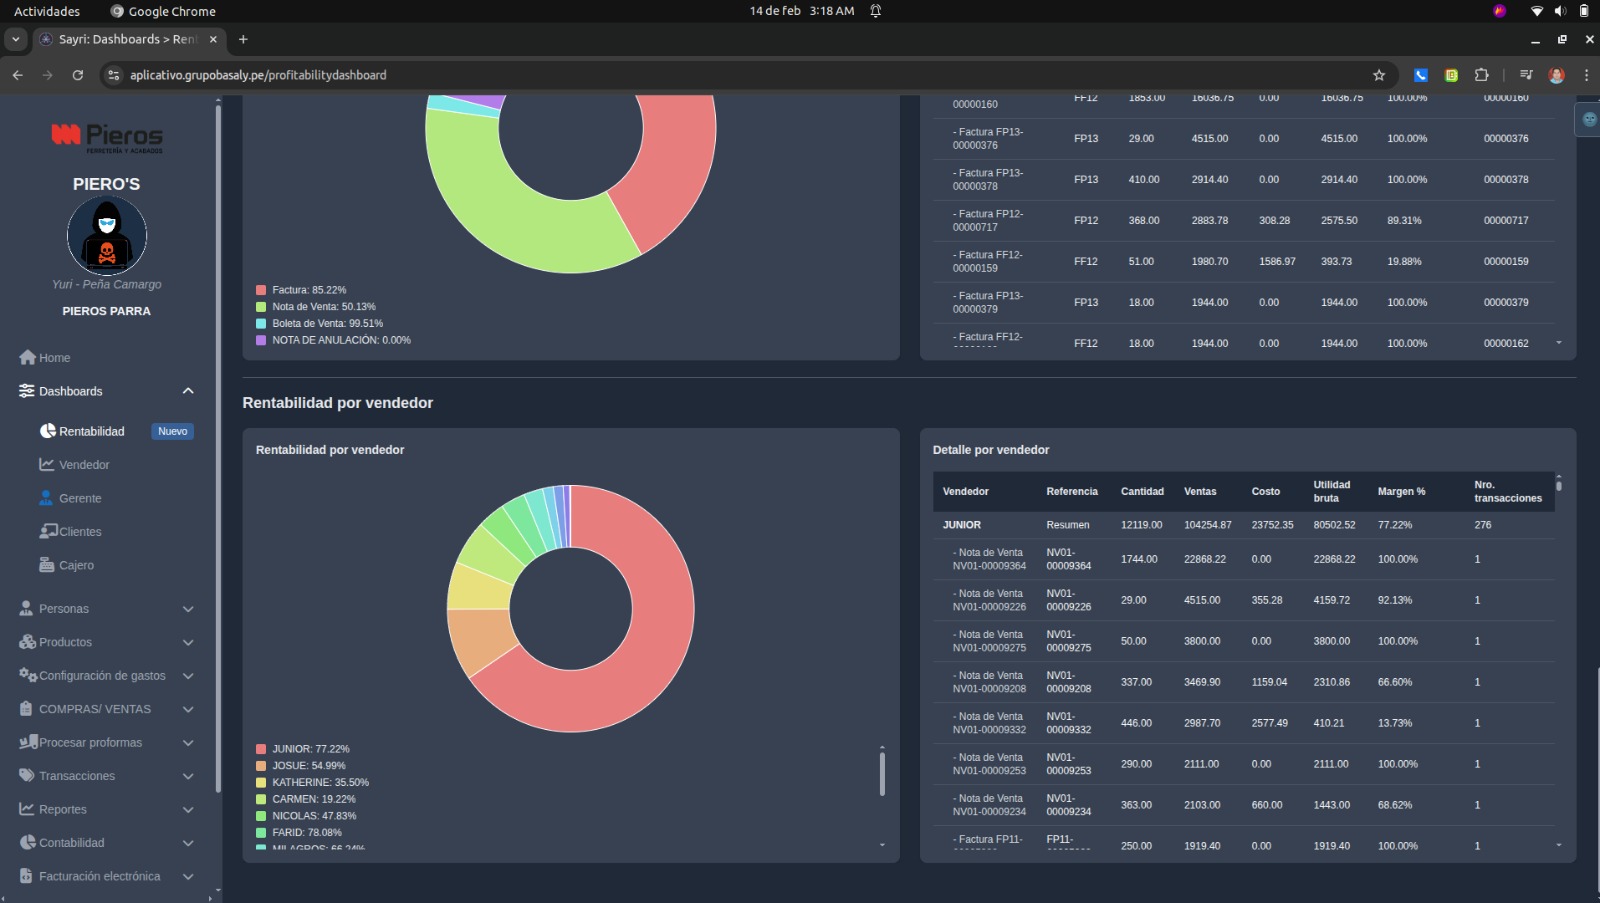The image size is (1600, 903).
Task: Toggle Nota de Venta legend entry
Action: click(322, 307)
